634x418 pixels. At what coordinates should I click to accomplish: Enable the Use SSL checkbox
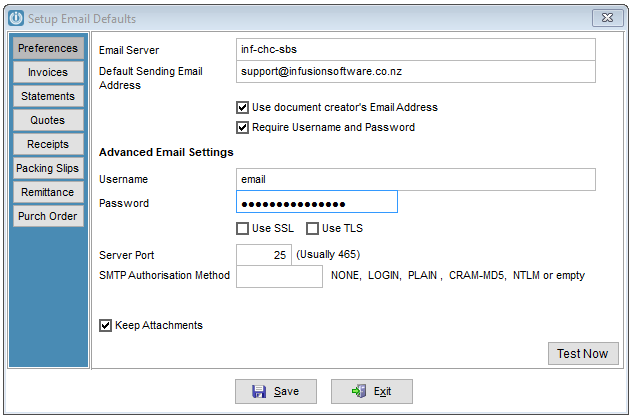[x=242, y=228]
